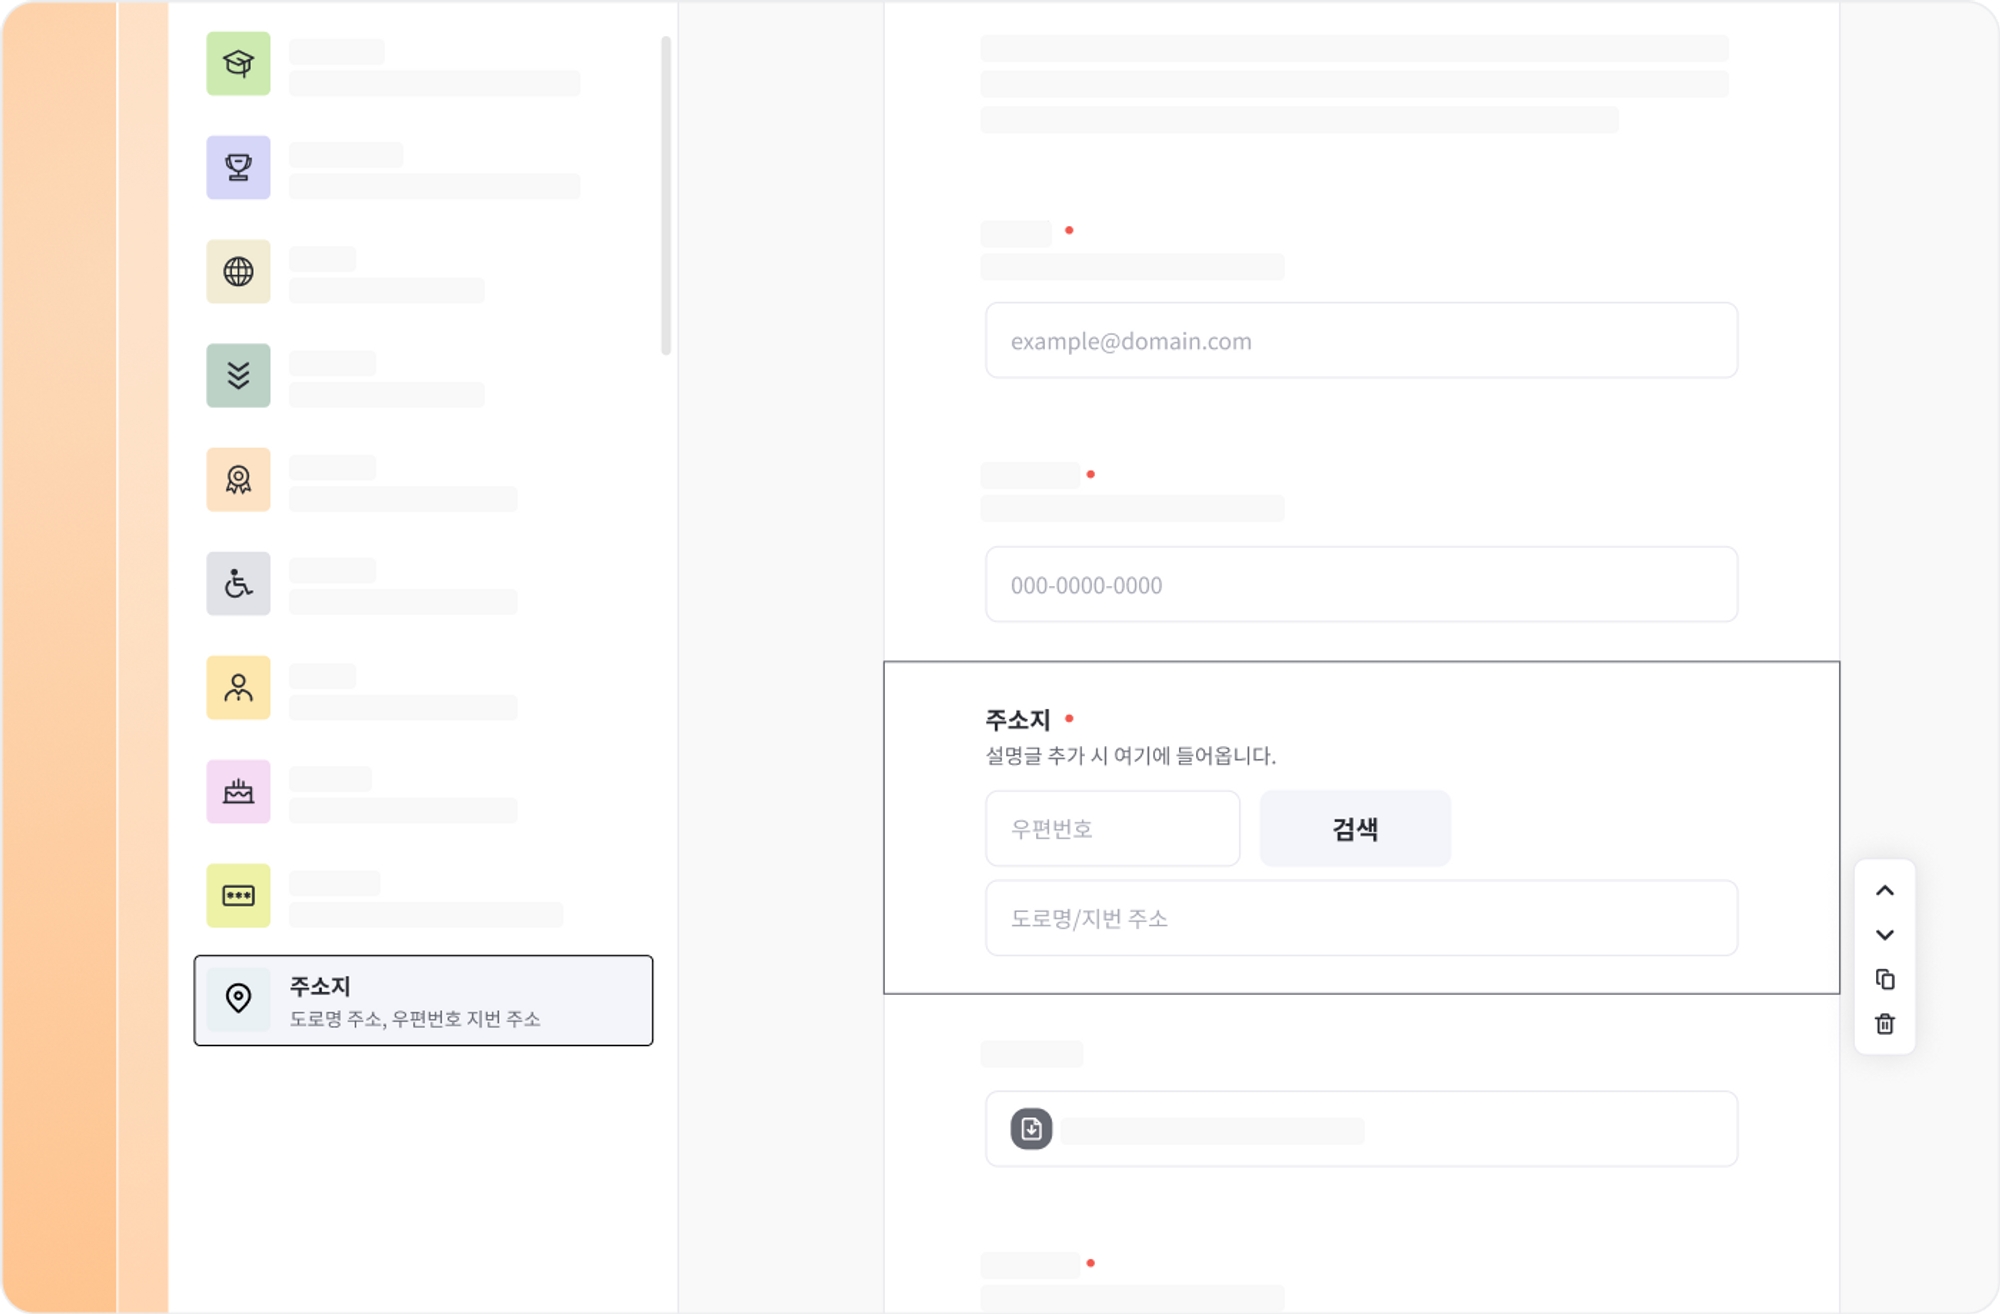Select the birthday cake field icon
This screenshot has height=1314, width=2000.
coord(238,792)
